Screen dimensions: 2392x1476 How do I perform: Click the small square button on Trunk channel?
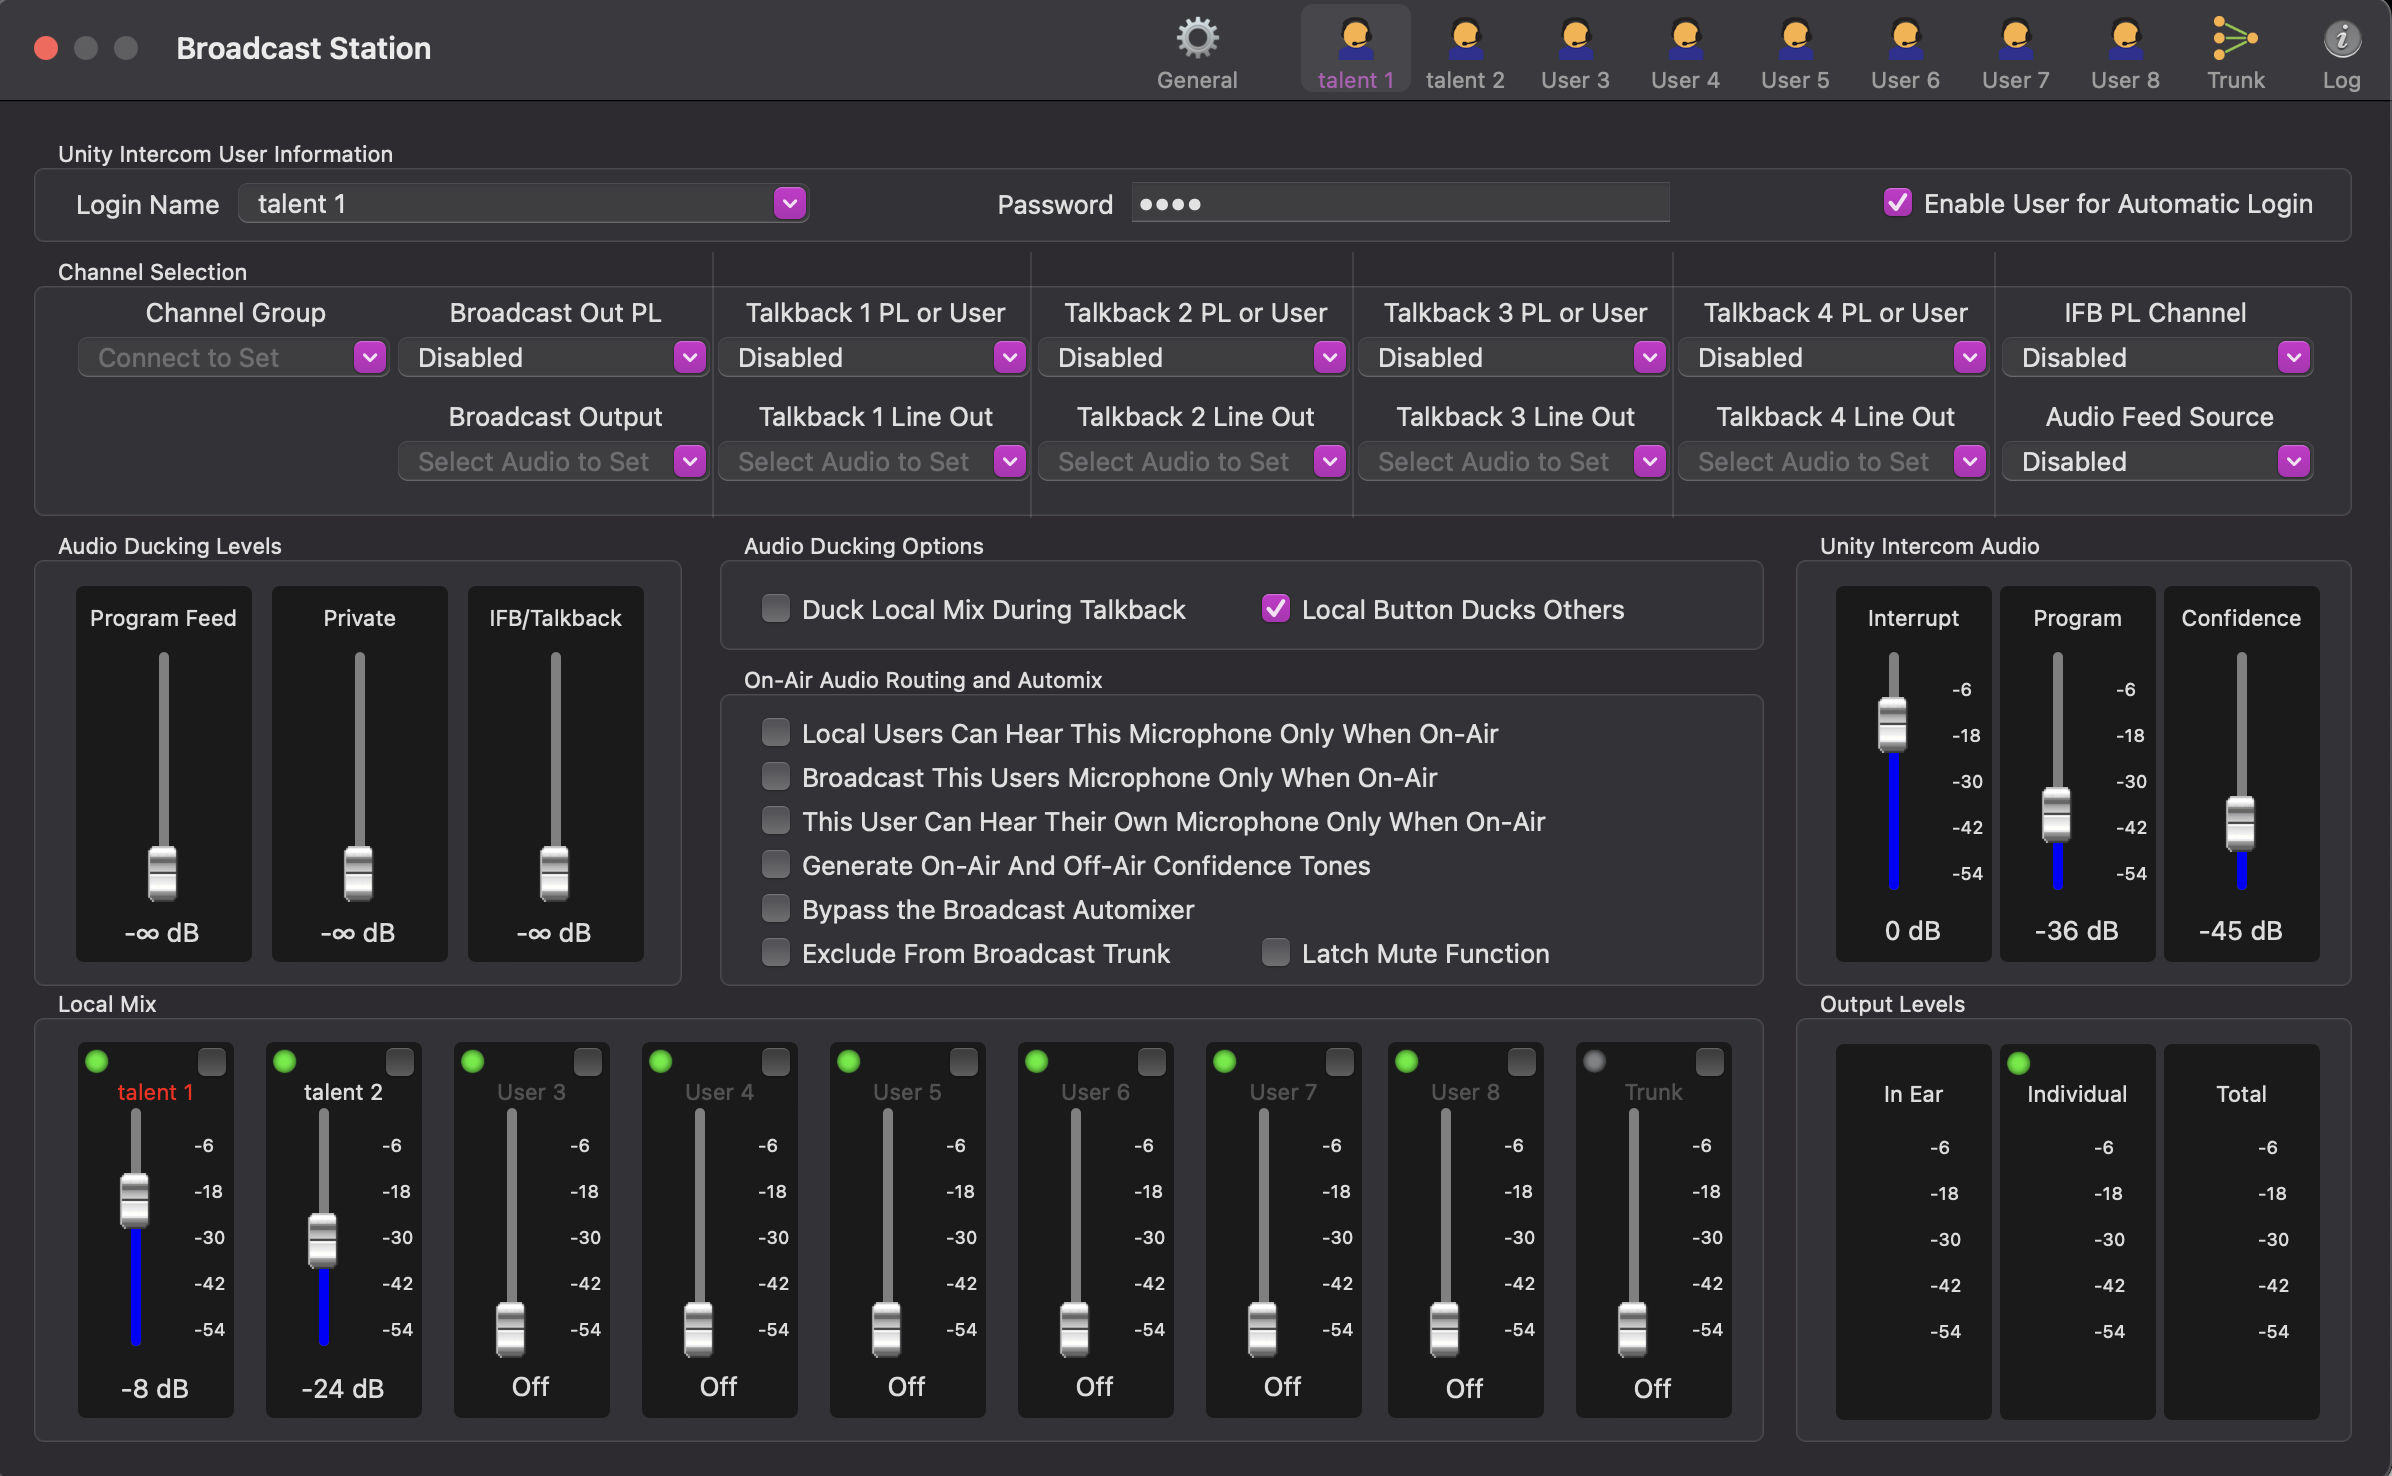click(x=1709, y=1061)
